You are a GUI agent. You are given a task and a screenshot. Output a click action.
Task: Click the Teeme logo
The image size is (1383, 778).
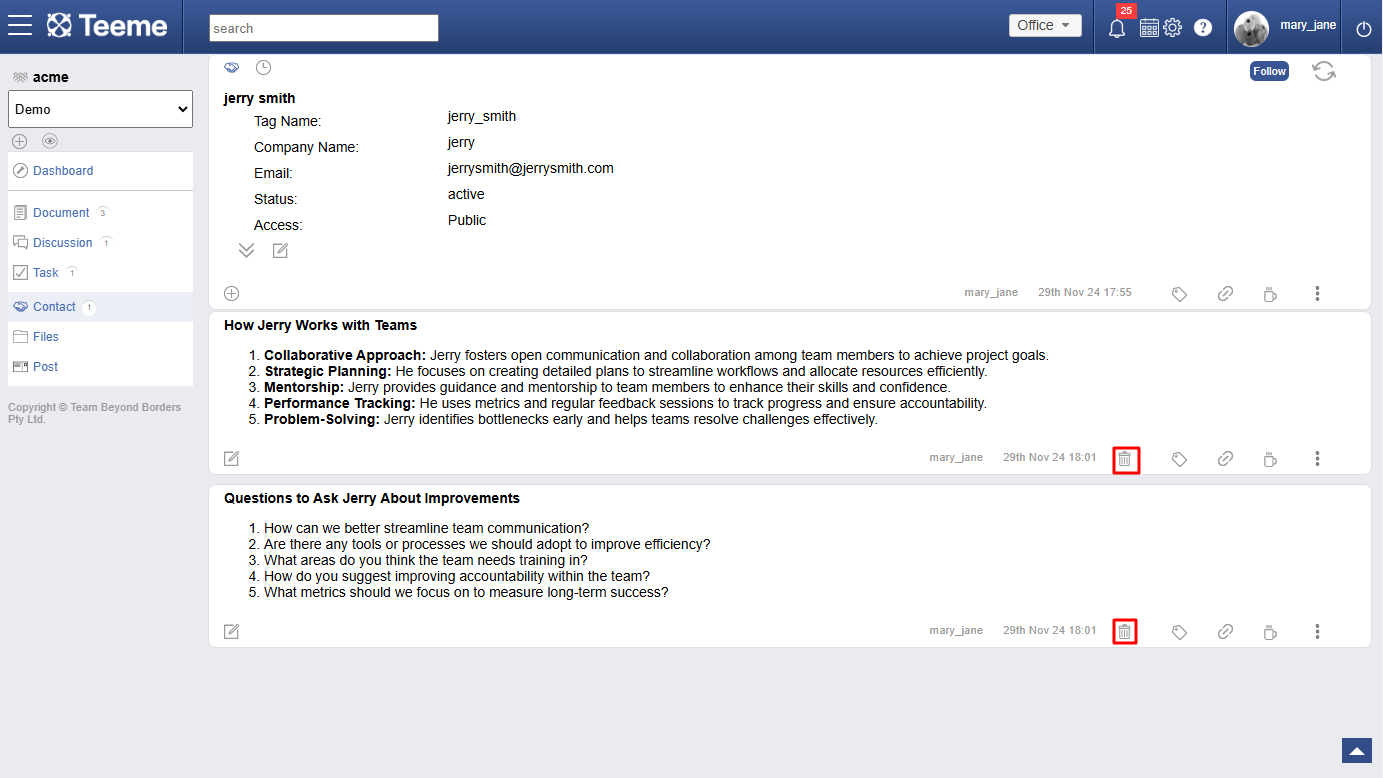[108, 26]
